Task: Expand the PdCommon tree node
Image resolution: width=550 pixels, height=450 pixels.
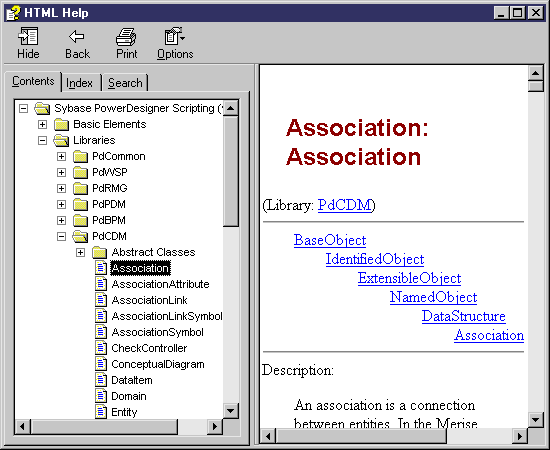Action: click(x=61, y=156)
